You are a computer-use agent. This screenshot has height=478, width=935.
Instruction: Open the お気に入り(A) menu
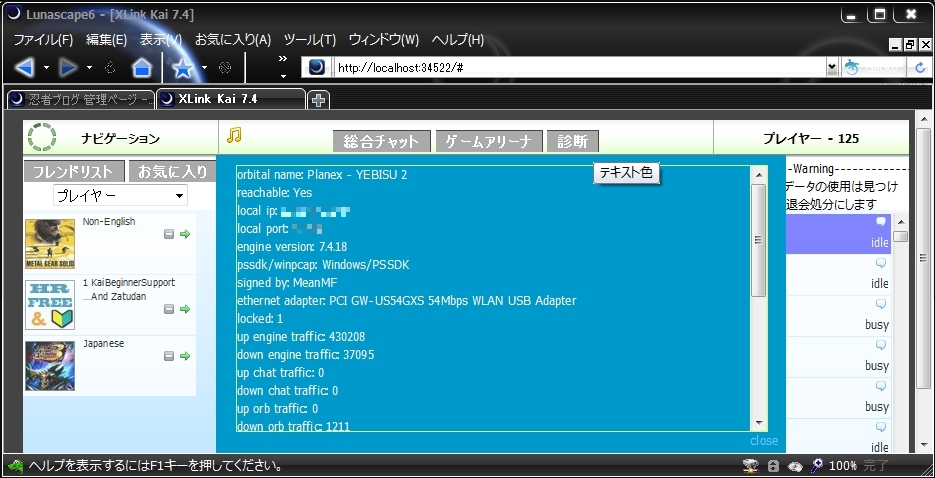(x=233, y=40)
